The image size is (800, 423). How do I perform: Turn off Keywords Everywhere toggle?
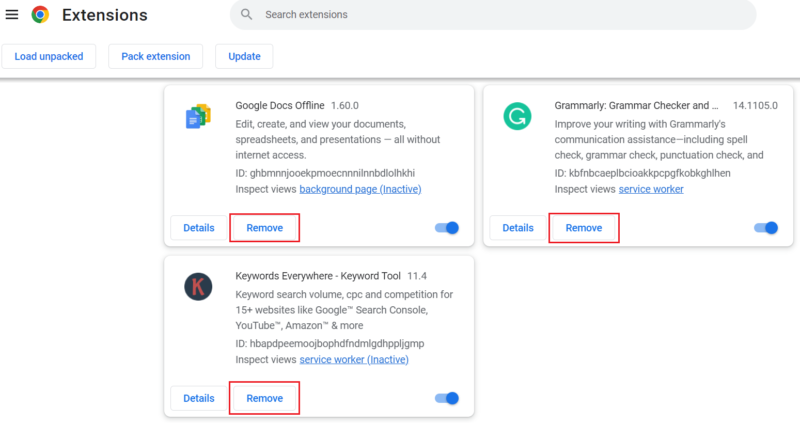(447, 398)
